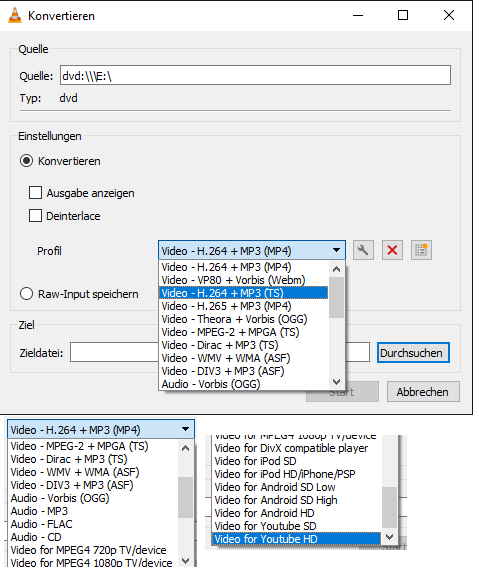Image resolution: width=479 pixels, height=579 pixels.
Task: Select Video - WMV + WMA (ASF) in lower left list
Action: (x=93, y=472)
